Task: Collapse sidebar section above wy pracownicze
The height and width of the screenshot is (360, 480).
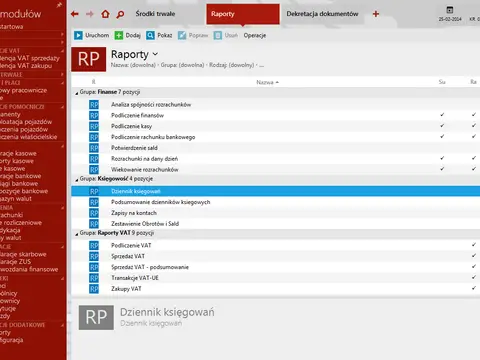Action: pos(62,83)
